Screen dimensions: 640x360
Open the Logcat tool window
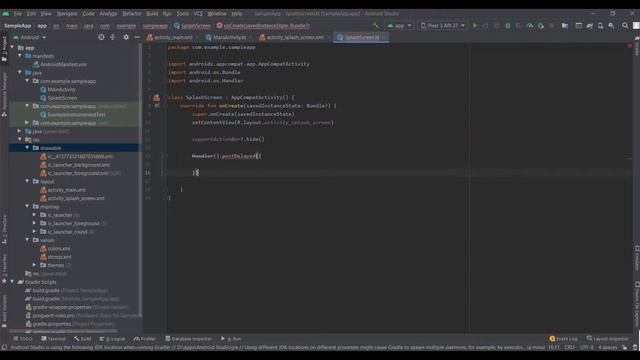tap(113, 339)
